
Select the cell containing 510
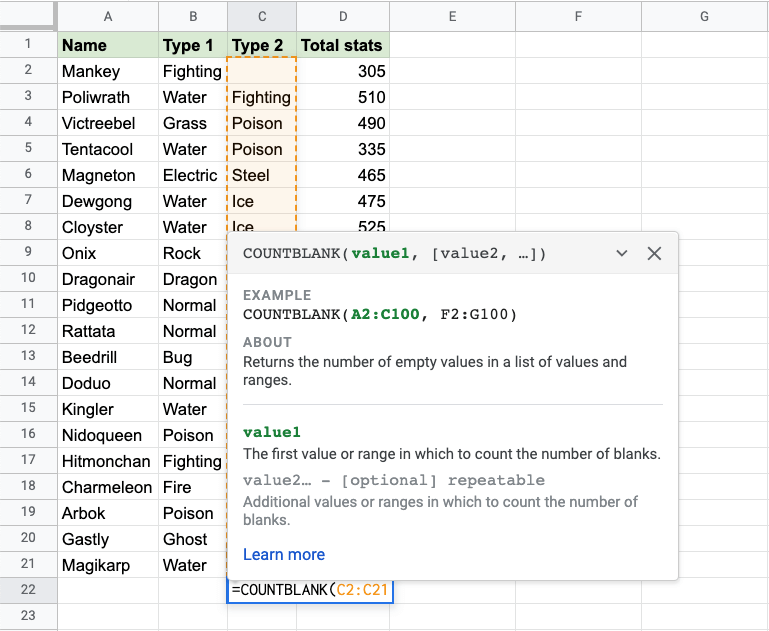point(343,97)
